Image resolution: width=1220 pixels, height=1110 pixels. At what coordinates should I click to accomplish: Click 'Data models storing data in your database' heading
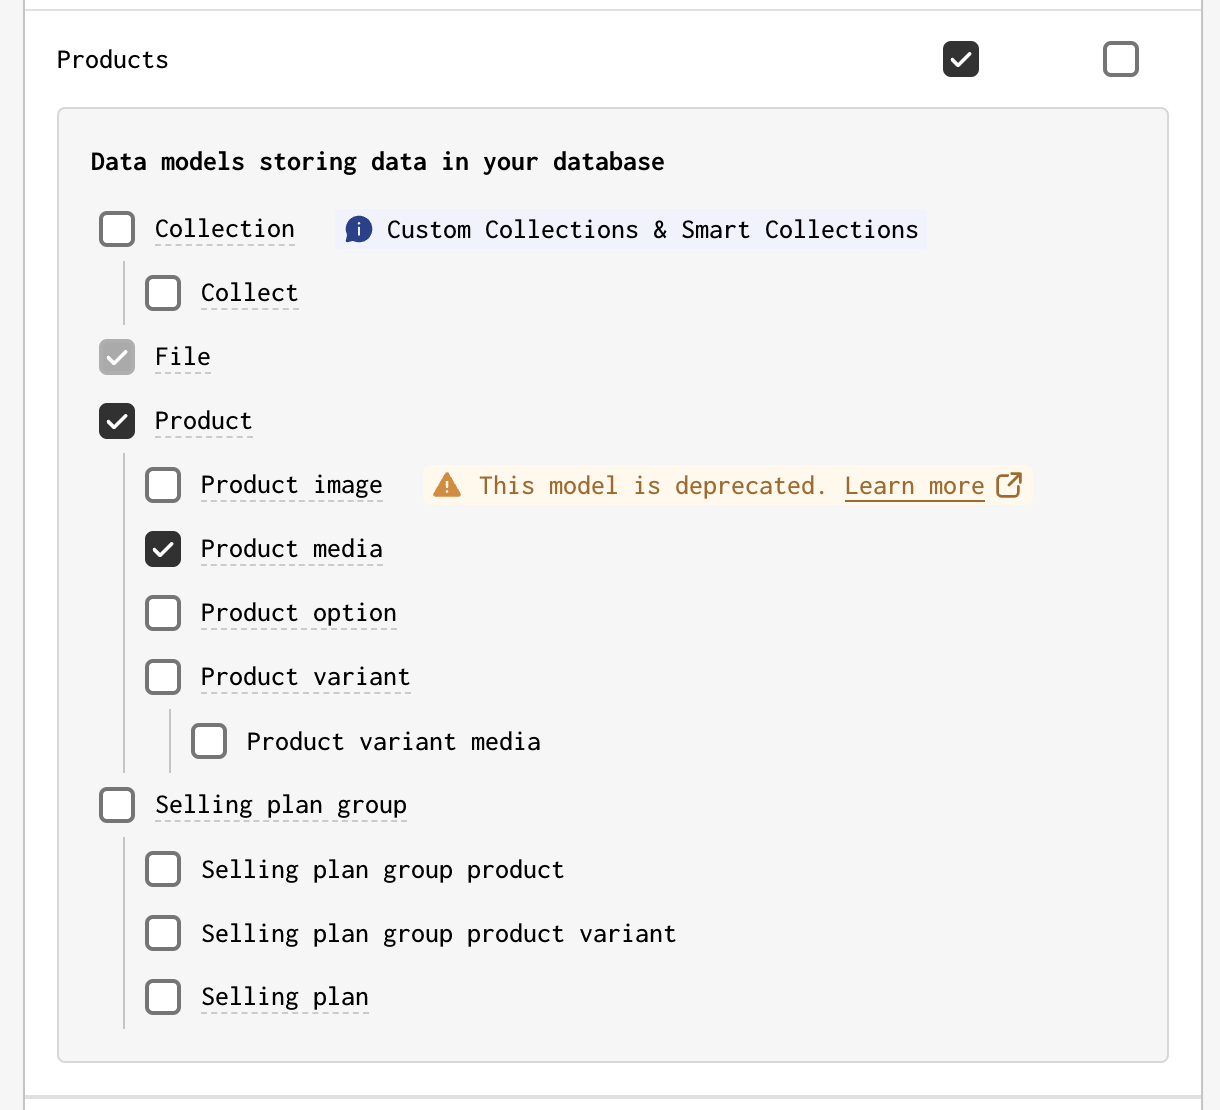(x=378, y=162)
